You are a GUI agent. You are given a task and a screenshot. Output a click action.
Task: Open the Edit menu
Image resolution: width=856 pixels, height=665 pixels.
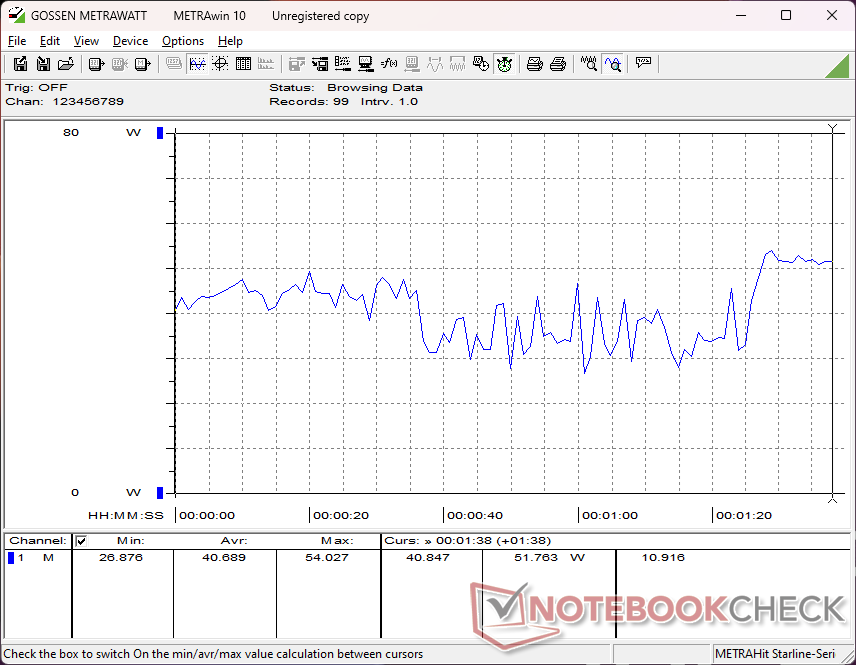pos(50,41)
